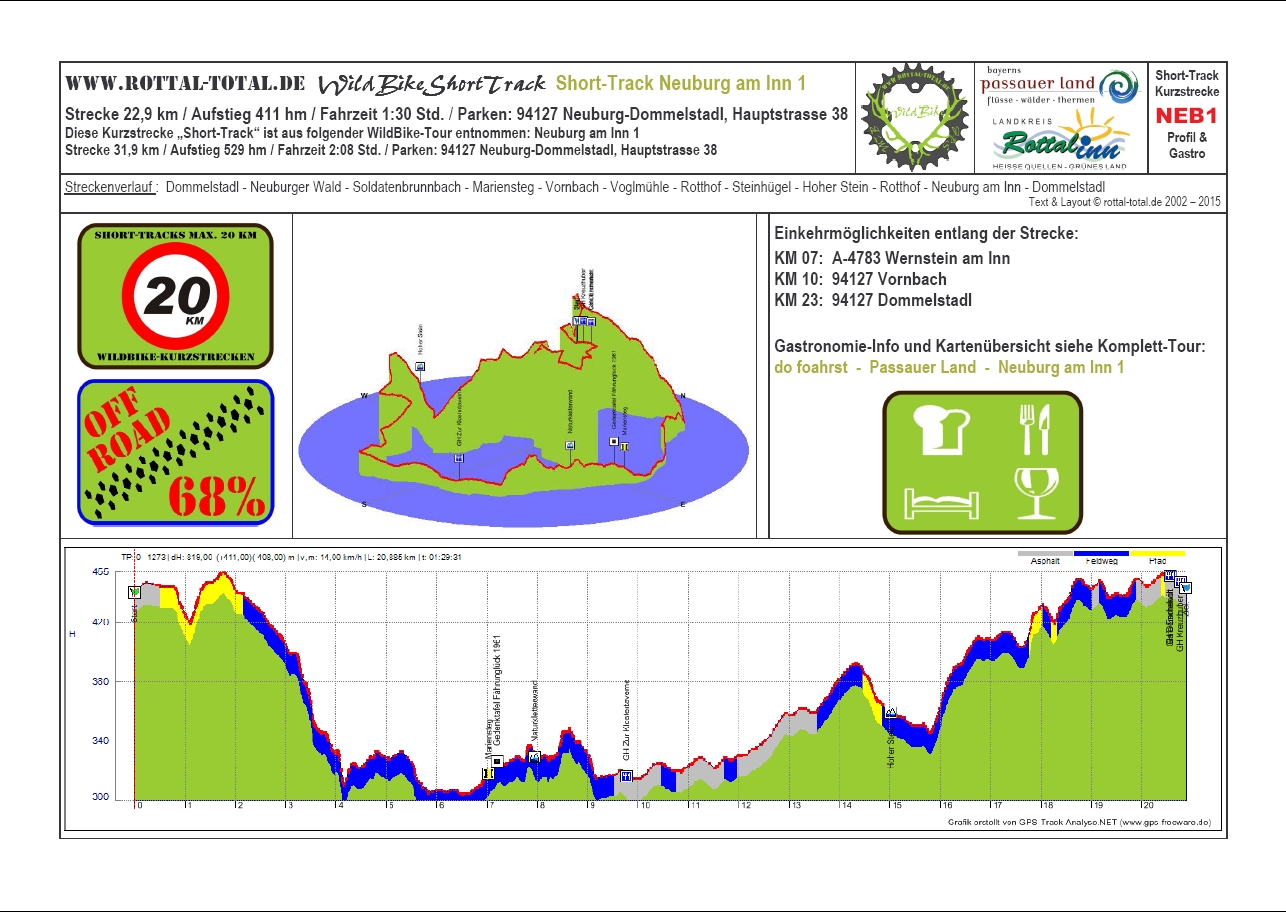Click the www.rottal-total.de website heading
The width and height of the screenshot is (1286, 912).
(x=185, y=83)
